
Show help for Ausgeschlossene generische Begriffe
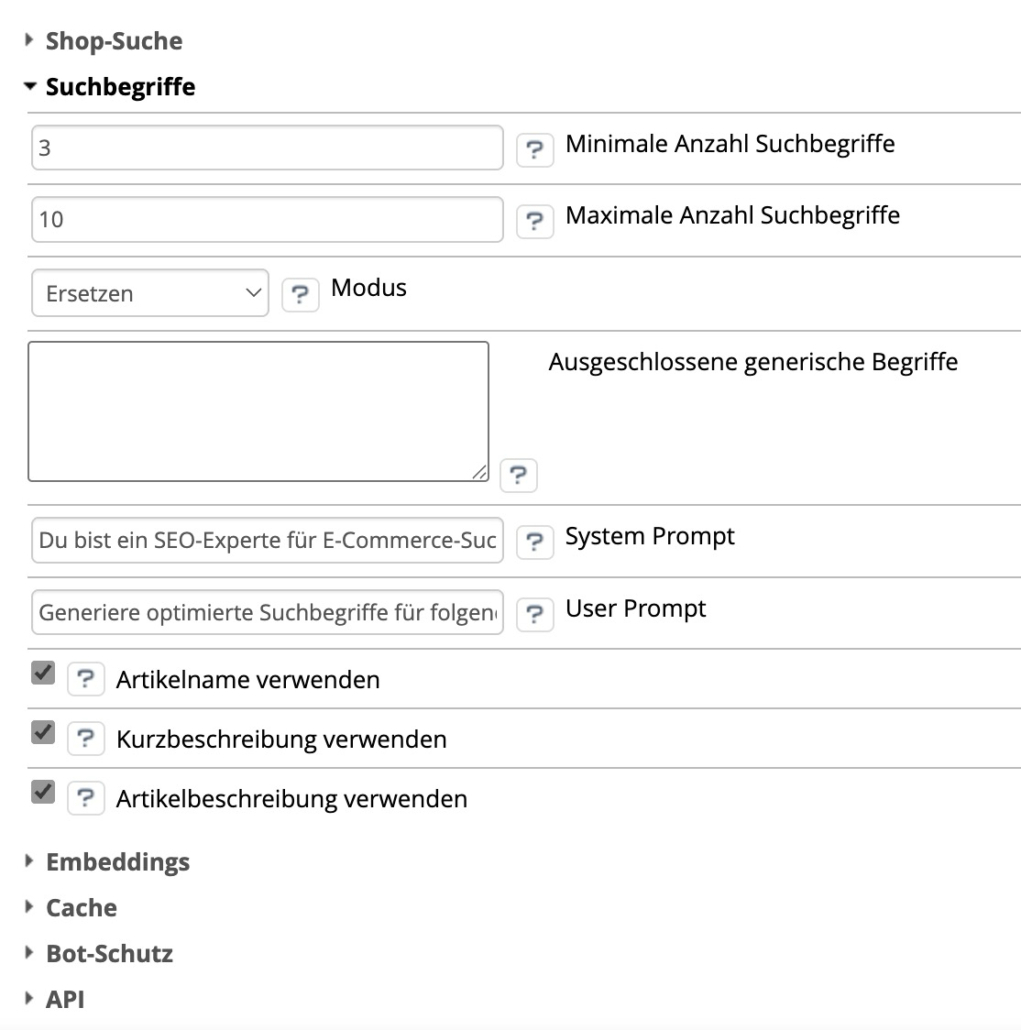517,476
